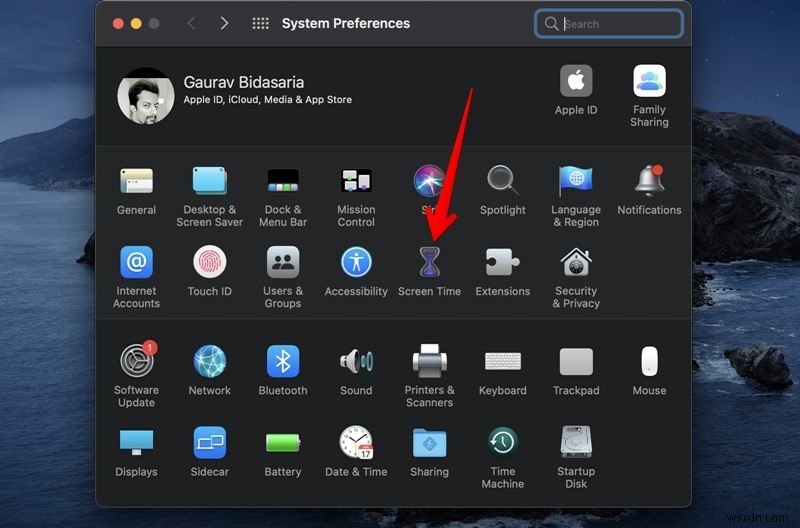Open Time Machine preferences

502,443
